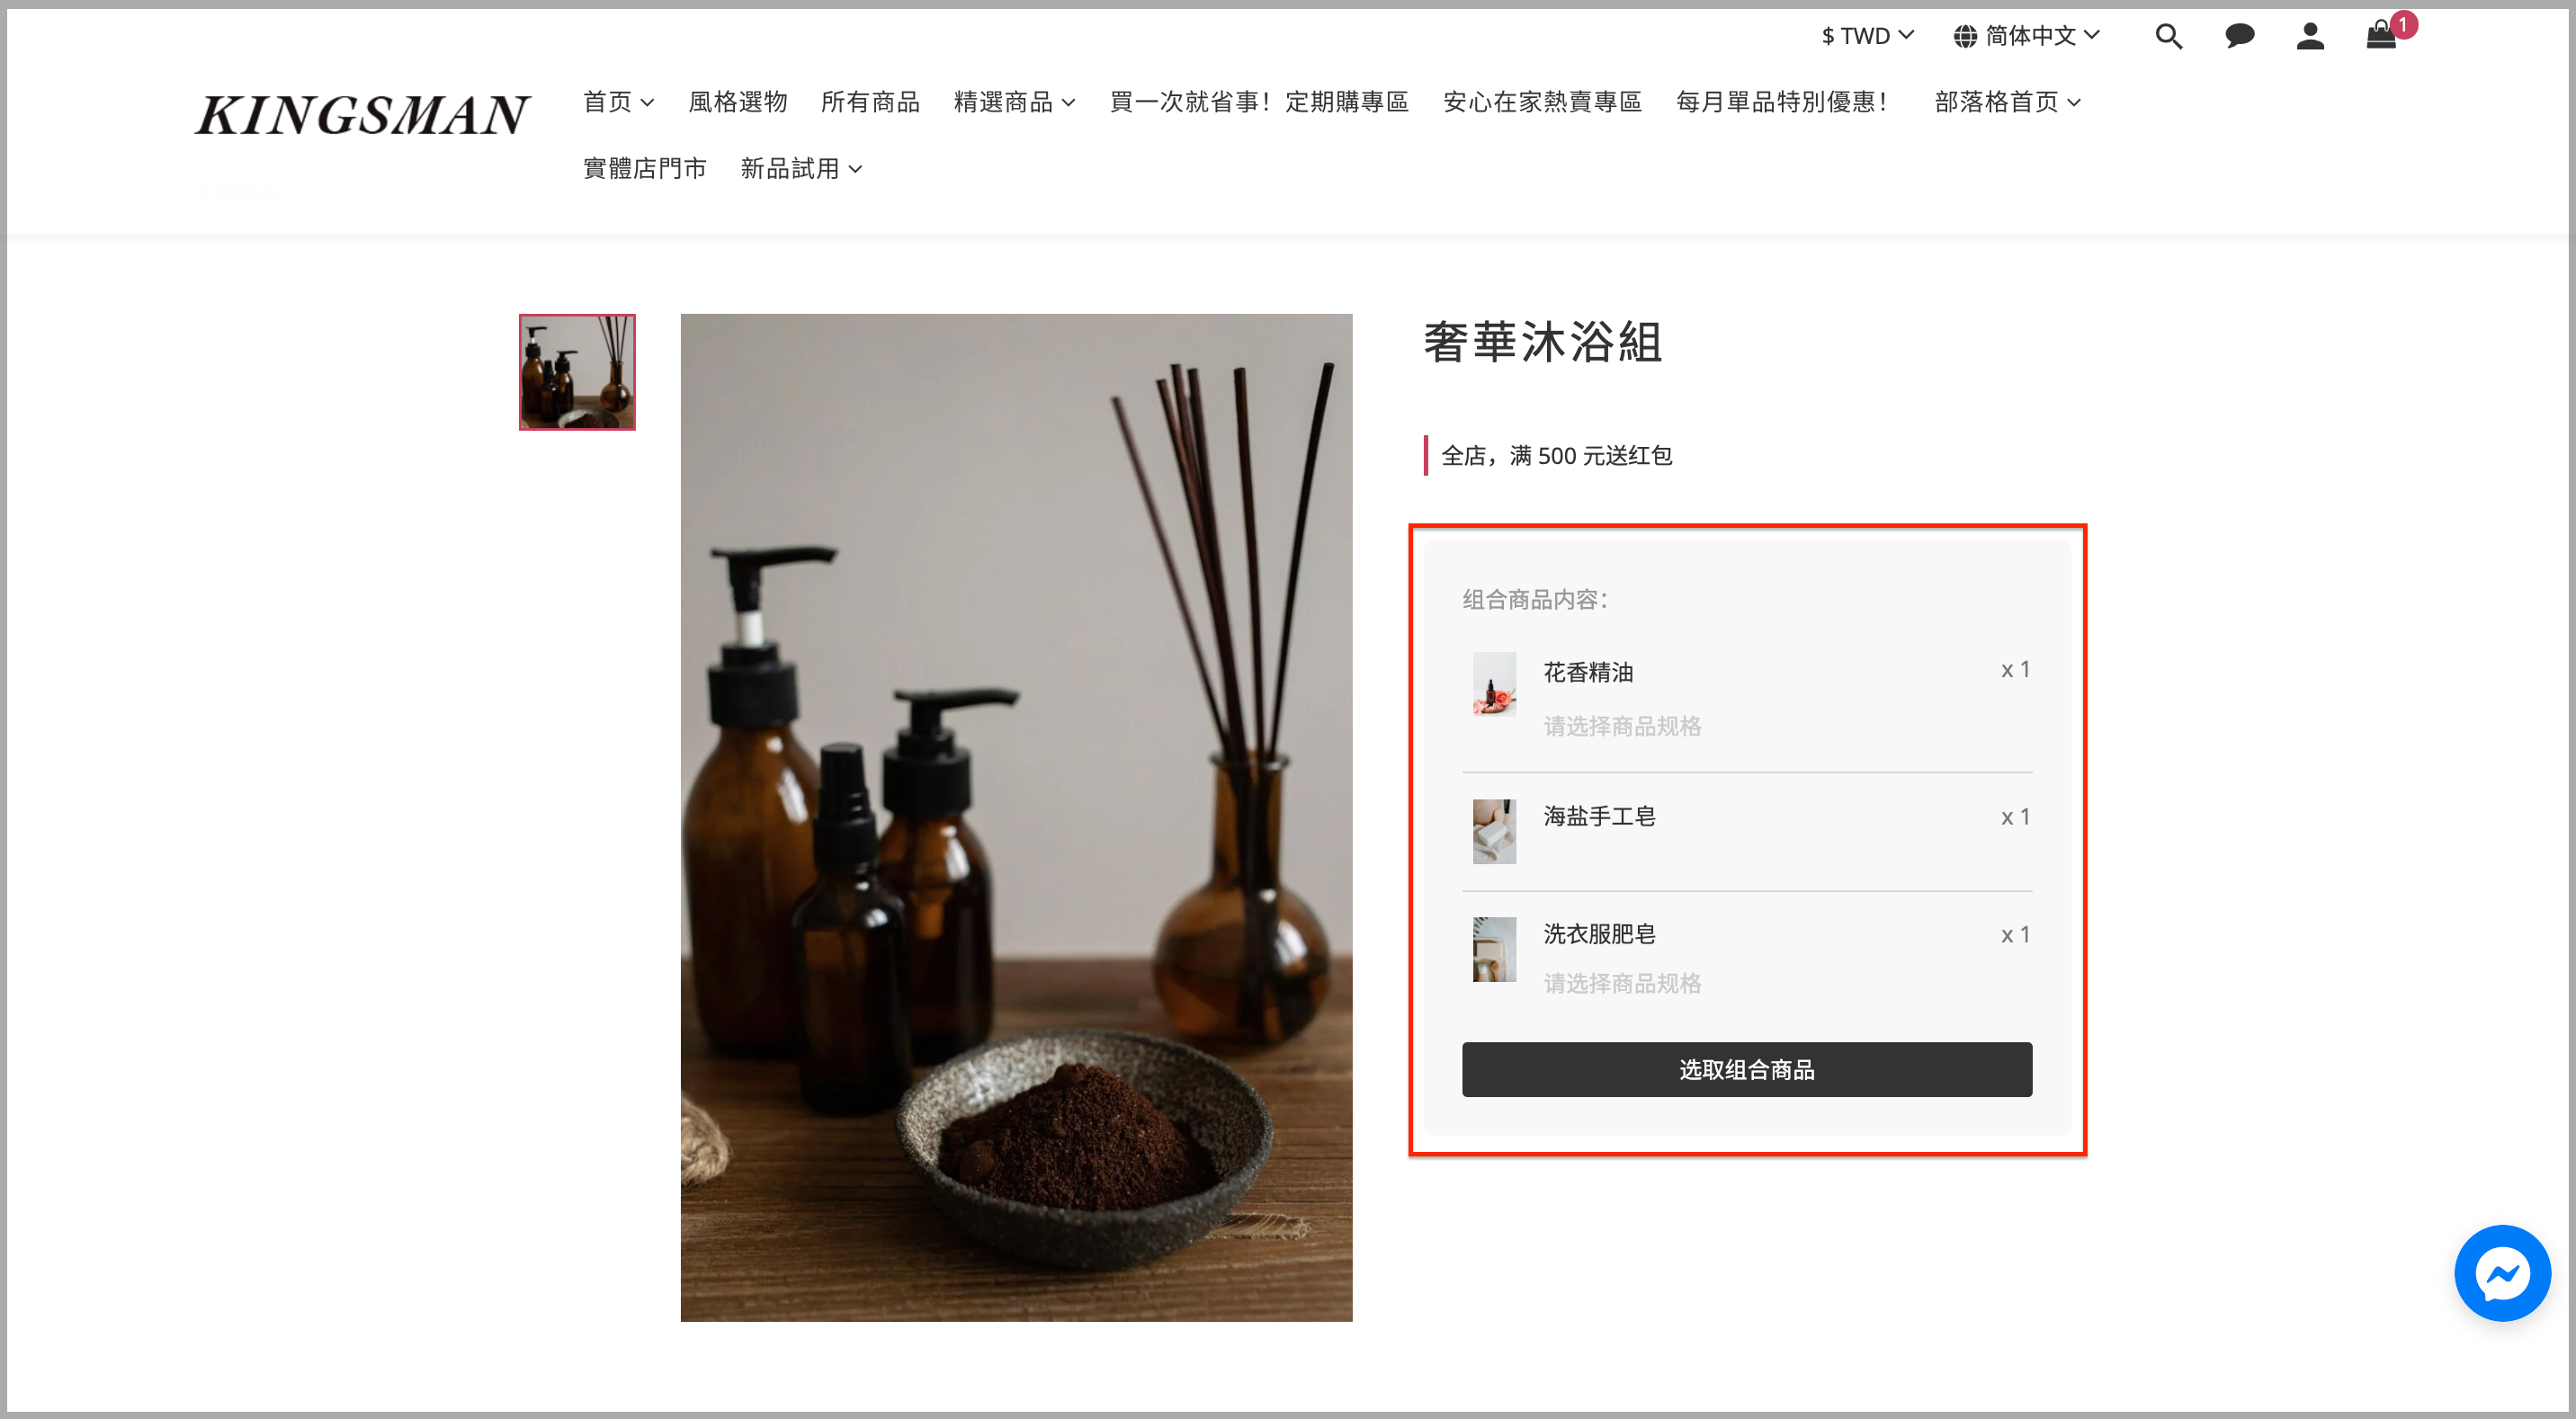Viewport: 2576px width, 1419px height.
Task: Open the user account icon
Action: pyautogui.click(x=2310, y=37)
